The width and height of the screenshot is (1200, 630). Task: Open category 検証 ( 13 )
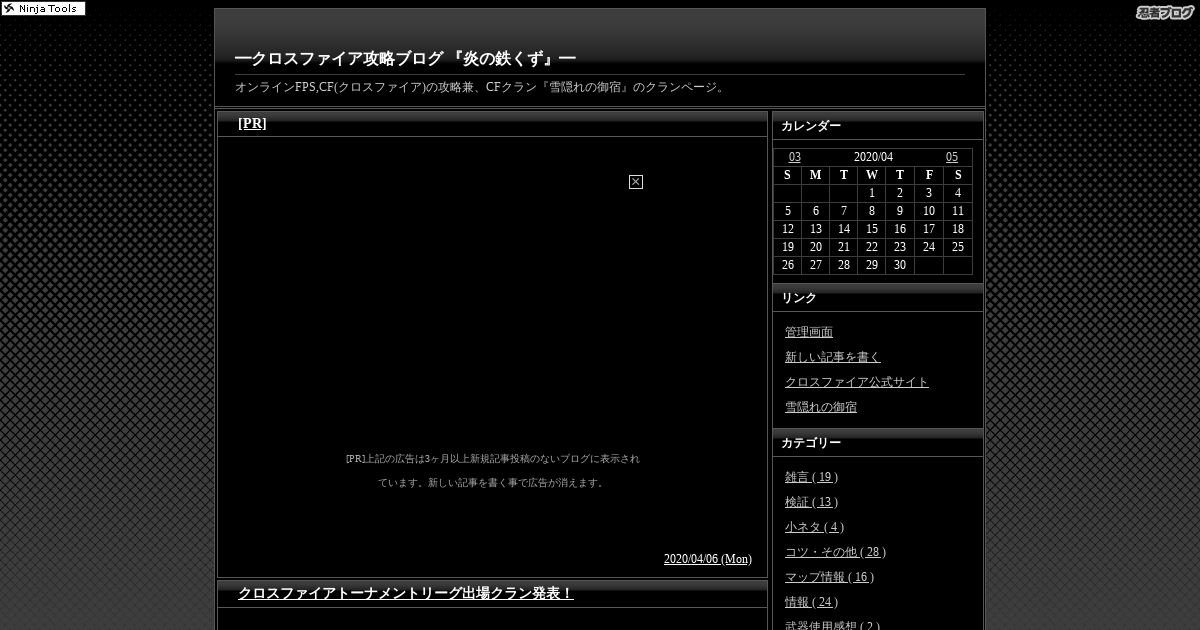811,502
